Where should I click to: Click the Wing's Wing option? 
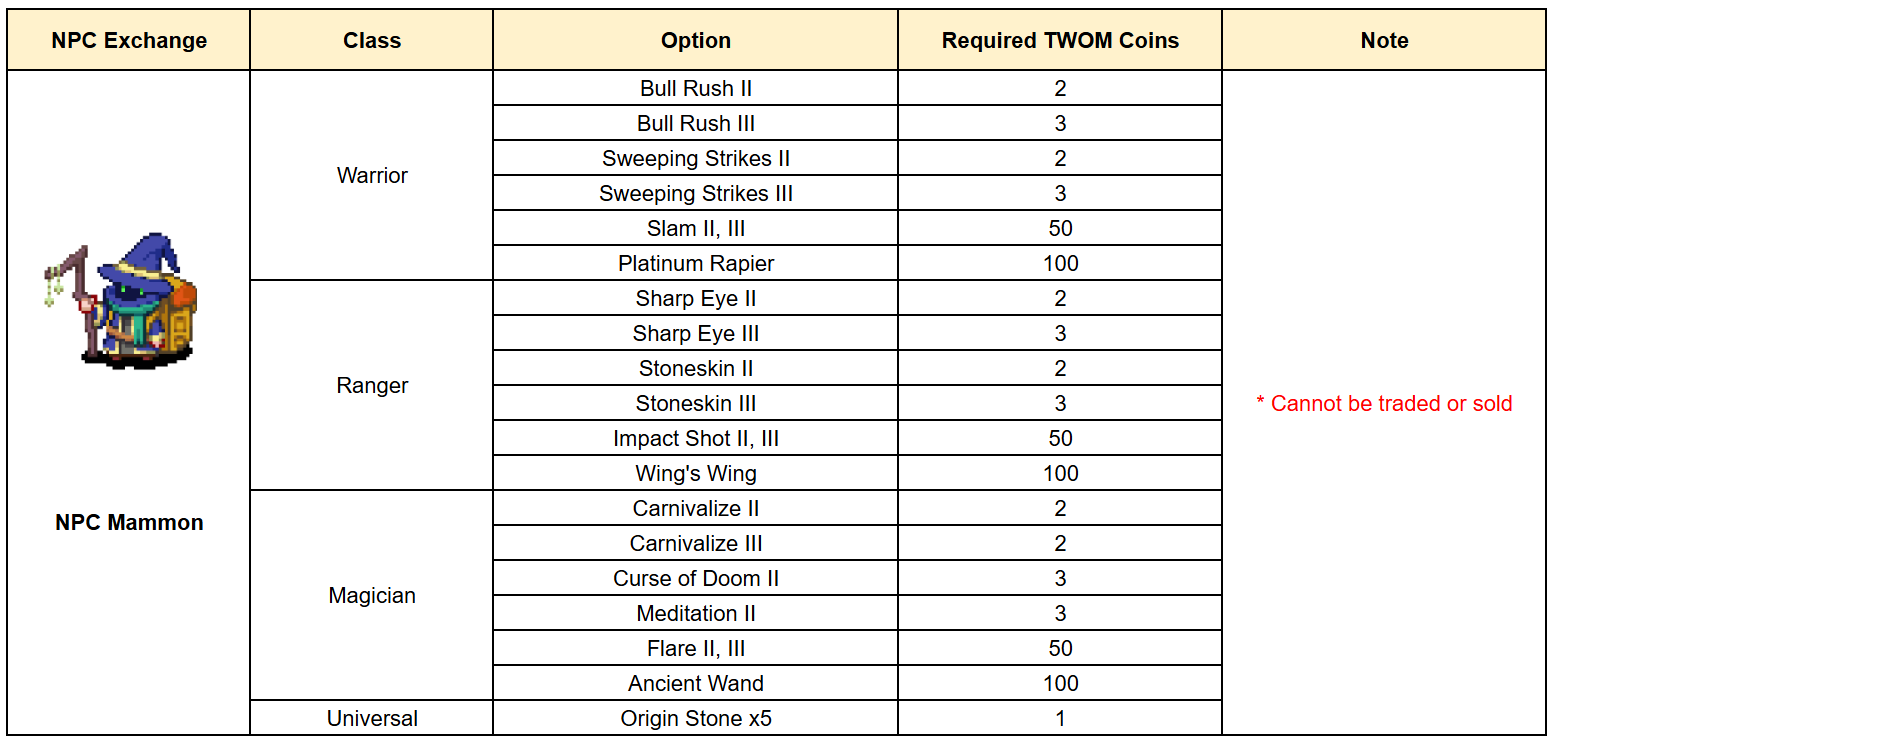pyautogui.click(x=696, y=473)
